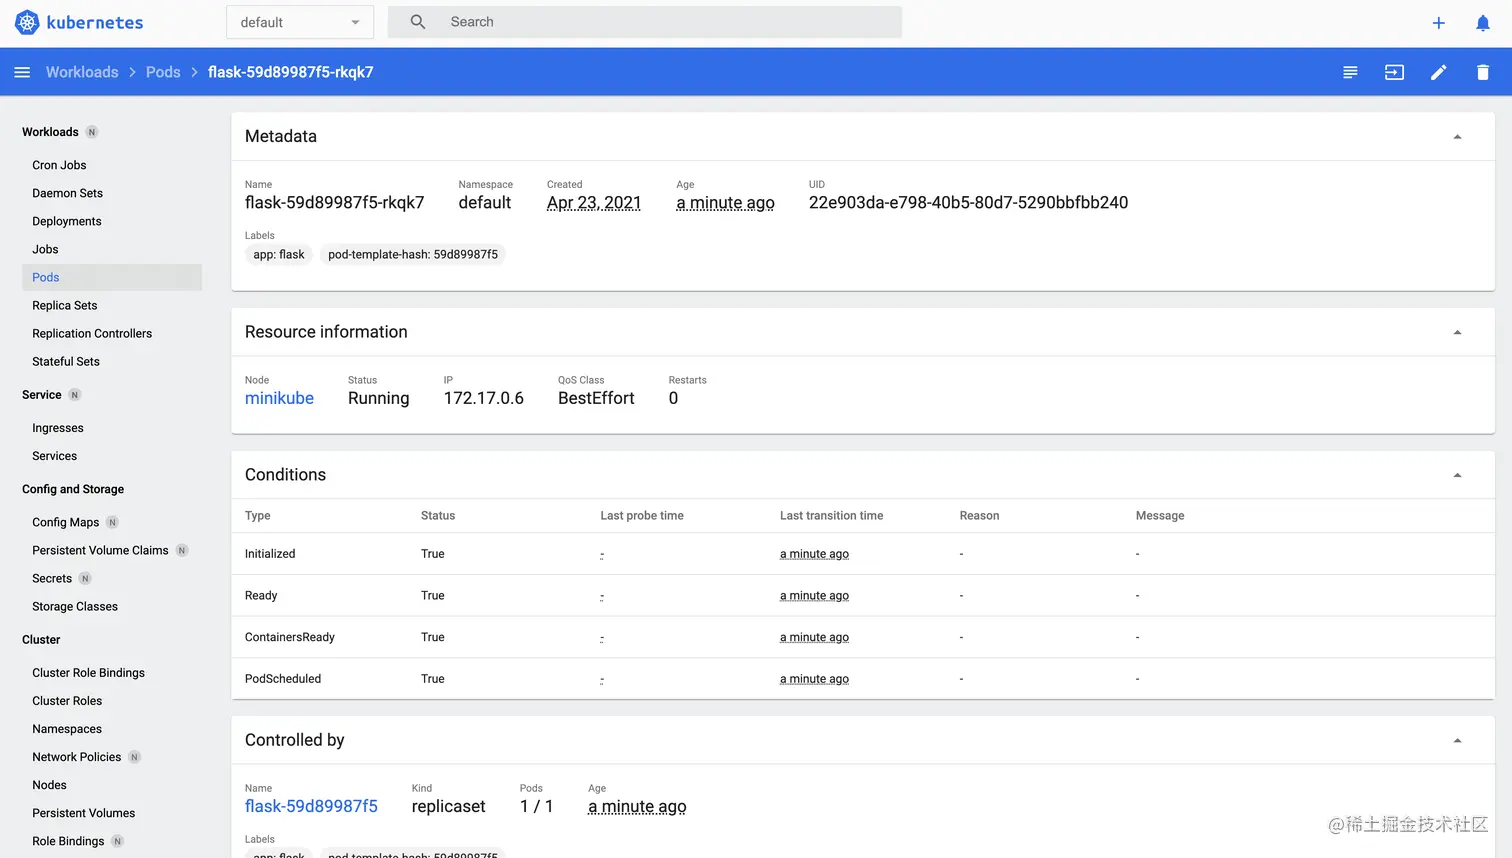Open Stateful Sets in the sidebar
Viewport: 1512px width, 858px height.
click(66, 361)
